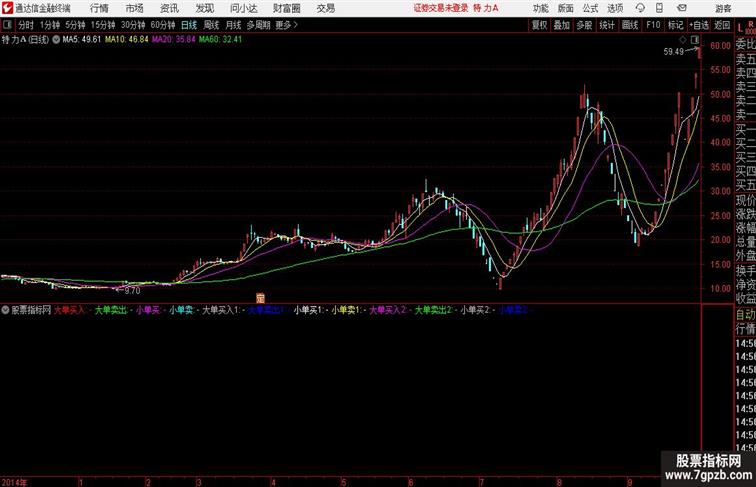
Task: Open the 多周期 multi-period view
Action: point(258,25)
